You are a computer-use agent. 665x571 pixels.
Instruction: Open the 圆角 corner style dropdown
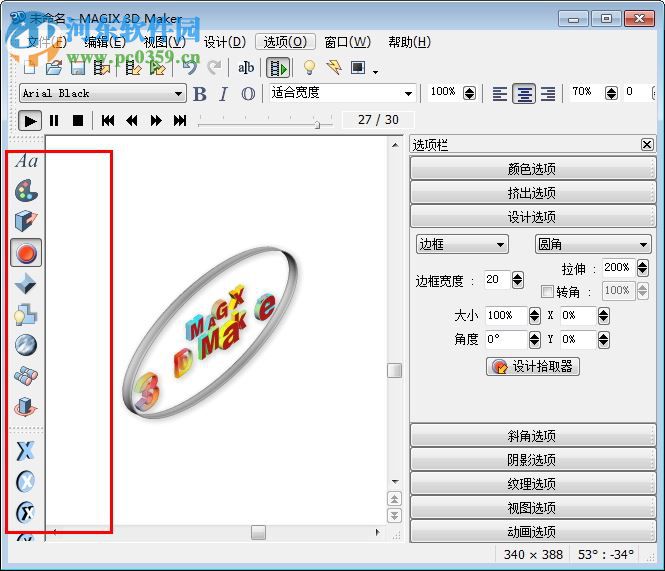593,244
